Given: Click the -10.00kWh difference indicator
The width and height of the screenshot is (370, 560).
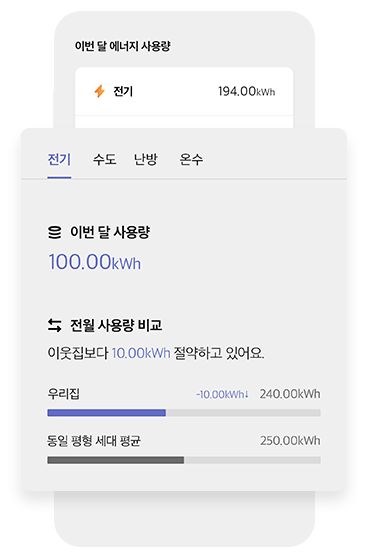Looking at the screenshot, I should click(222, 395).
